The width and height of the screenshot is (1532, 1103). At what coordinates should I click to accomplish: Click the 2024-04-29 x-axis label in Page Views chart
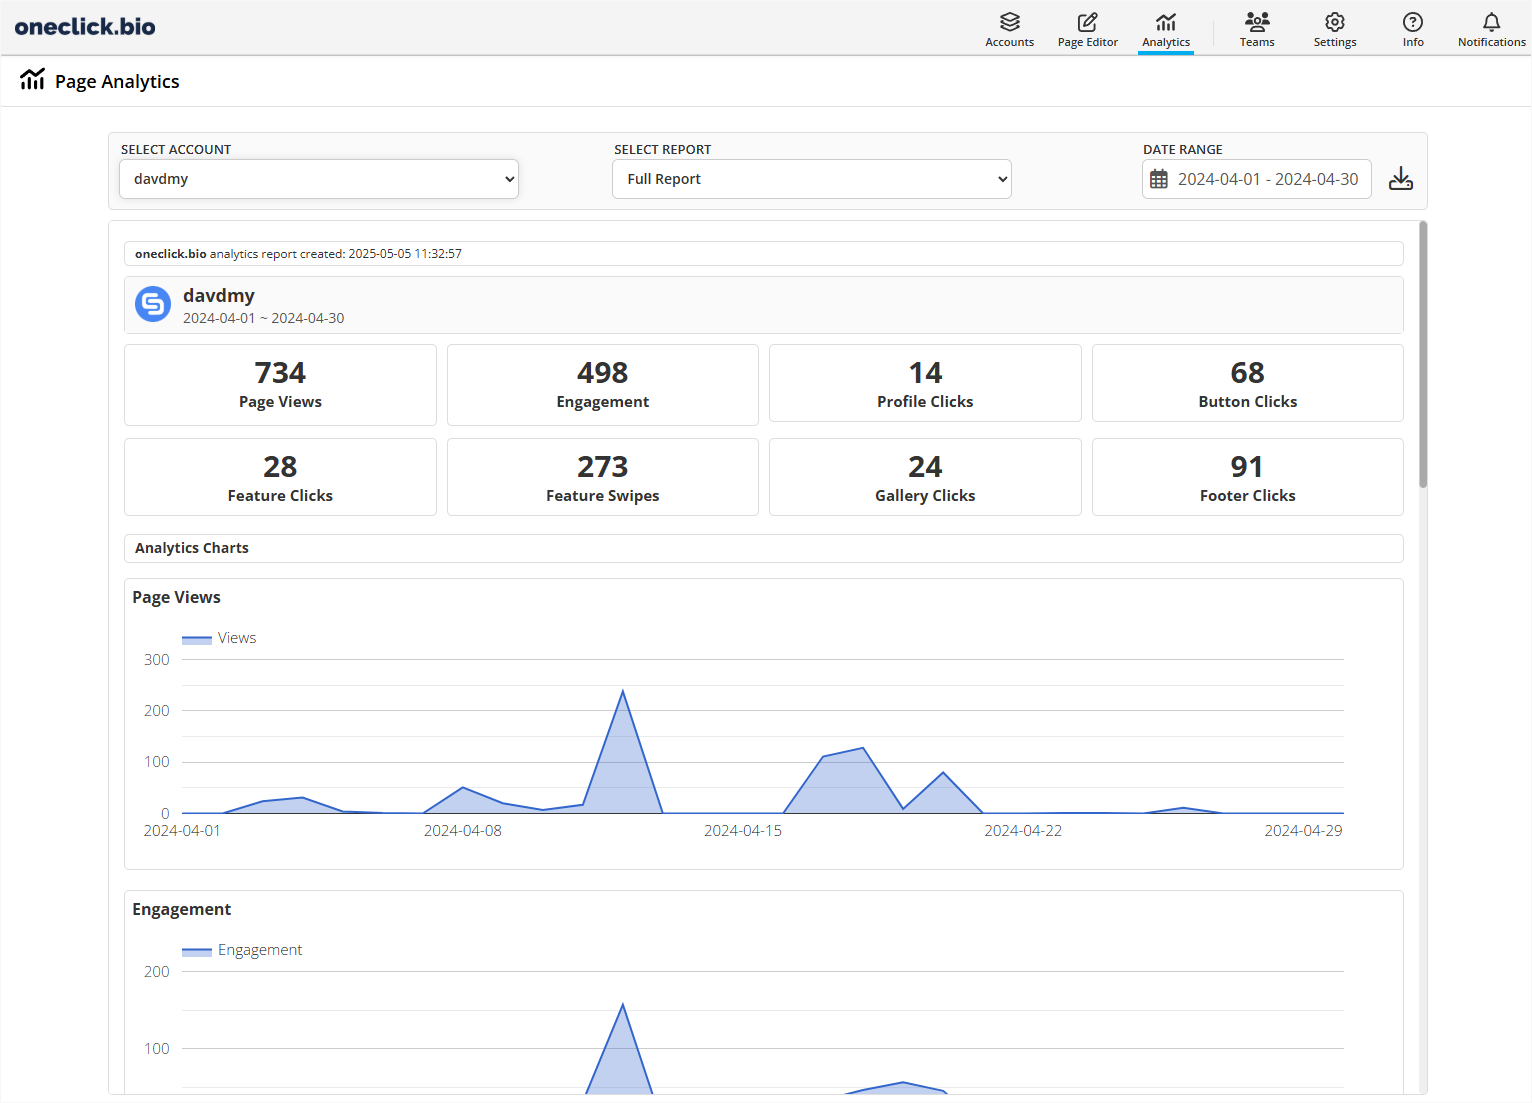1303,831
